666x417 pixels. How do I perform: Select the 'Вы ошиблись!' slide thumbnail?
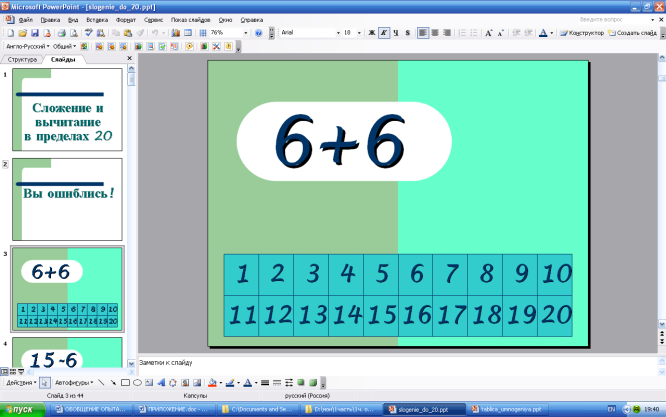coord(67,198)
